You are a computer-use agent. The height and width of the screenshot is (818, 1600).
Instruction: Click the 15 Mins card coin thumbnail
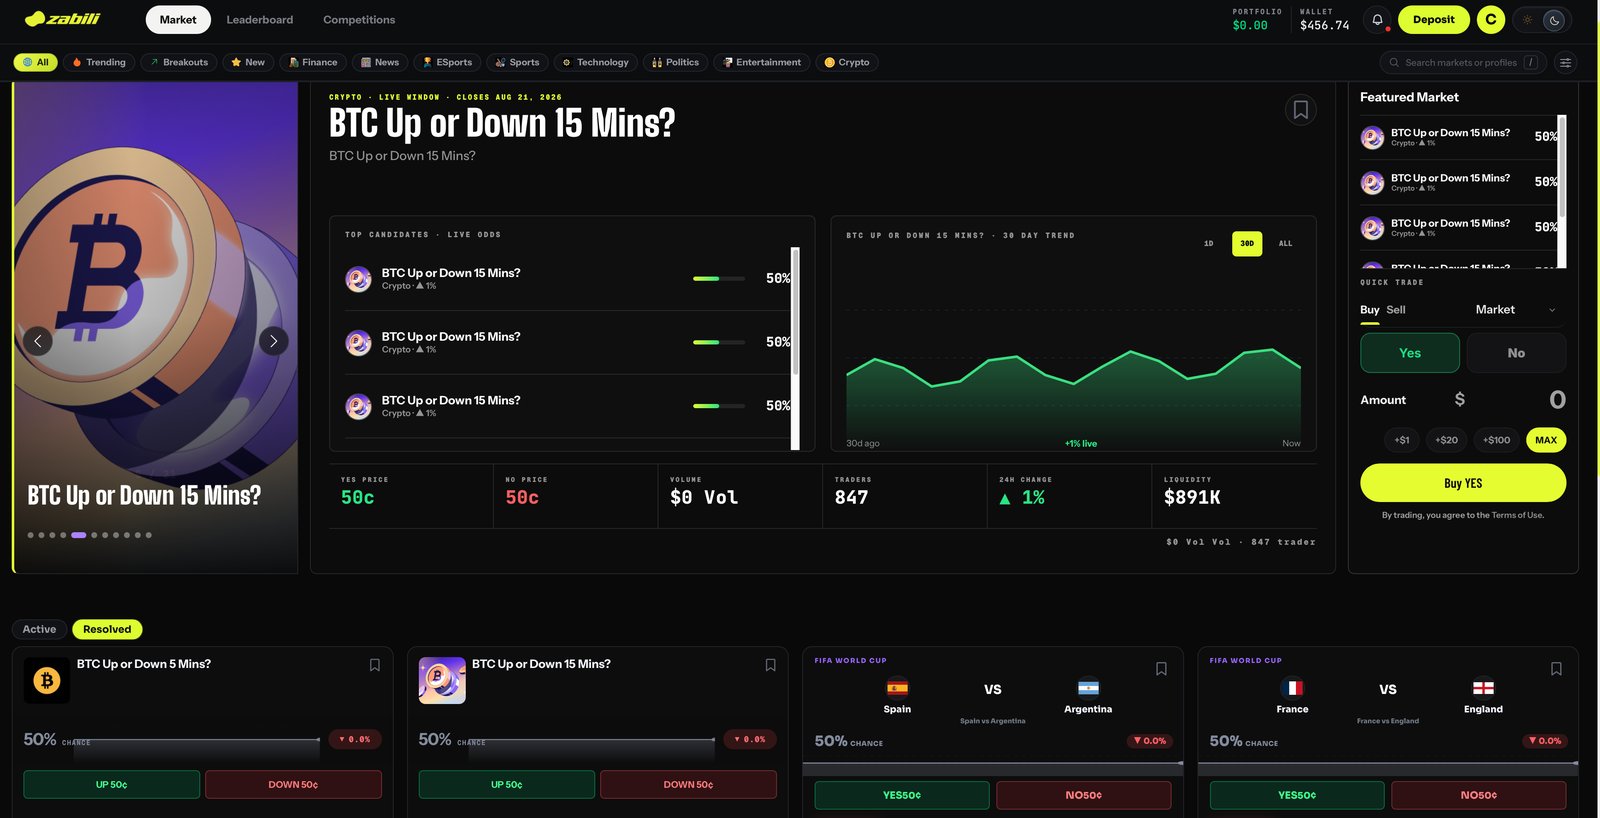point(442,681)
